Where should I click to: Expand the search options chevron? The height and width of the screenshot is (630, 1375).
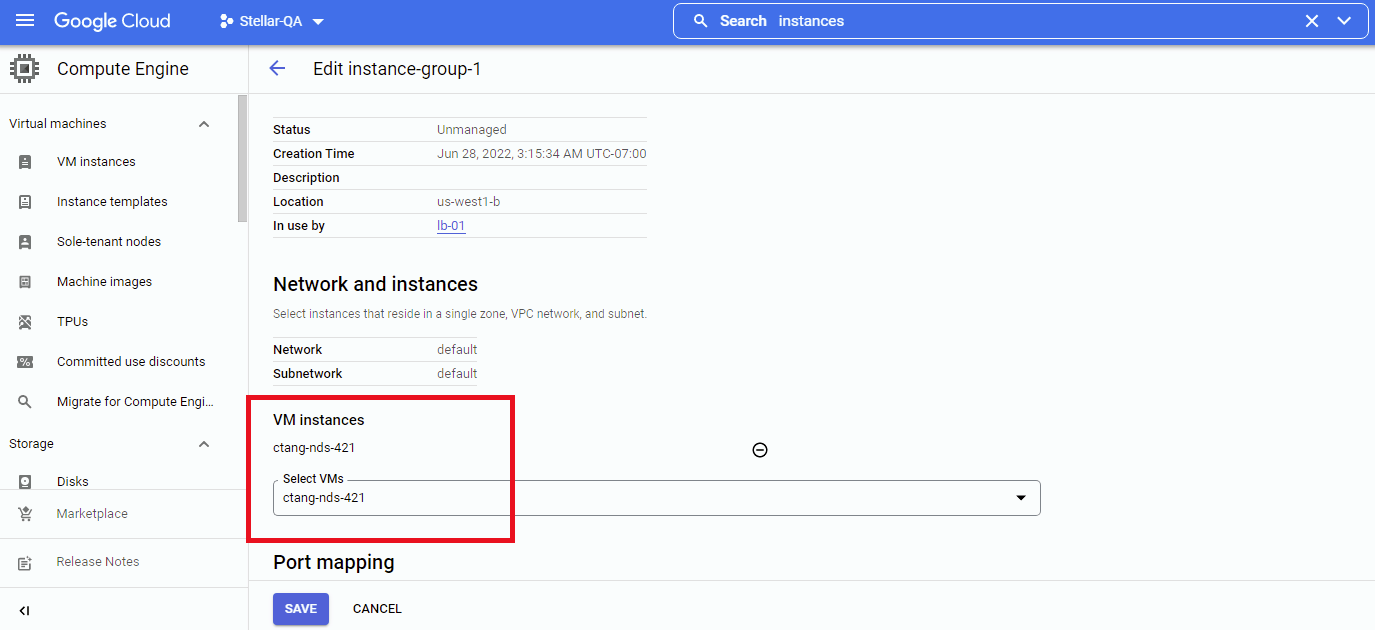pos(1344,21)
